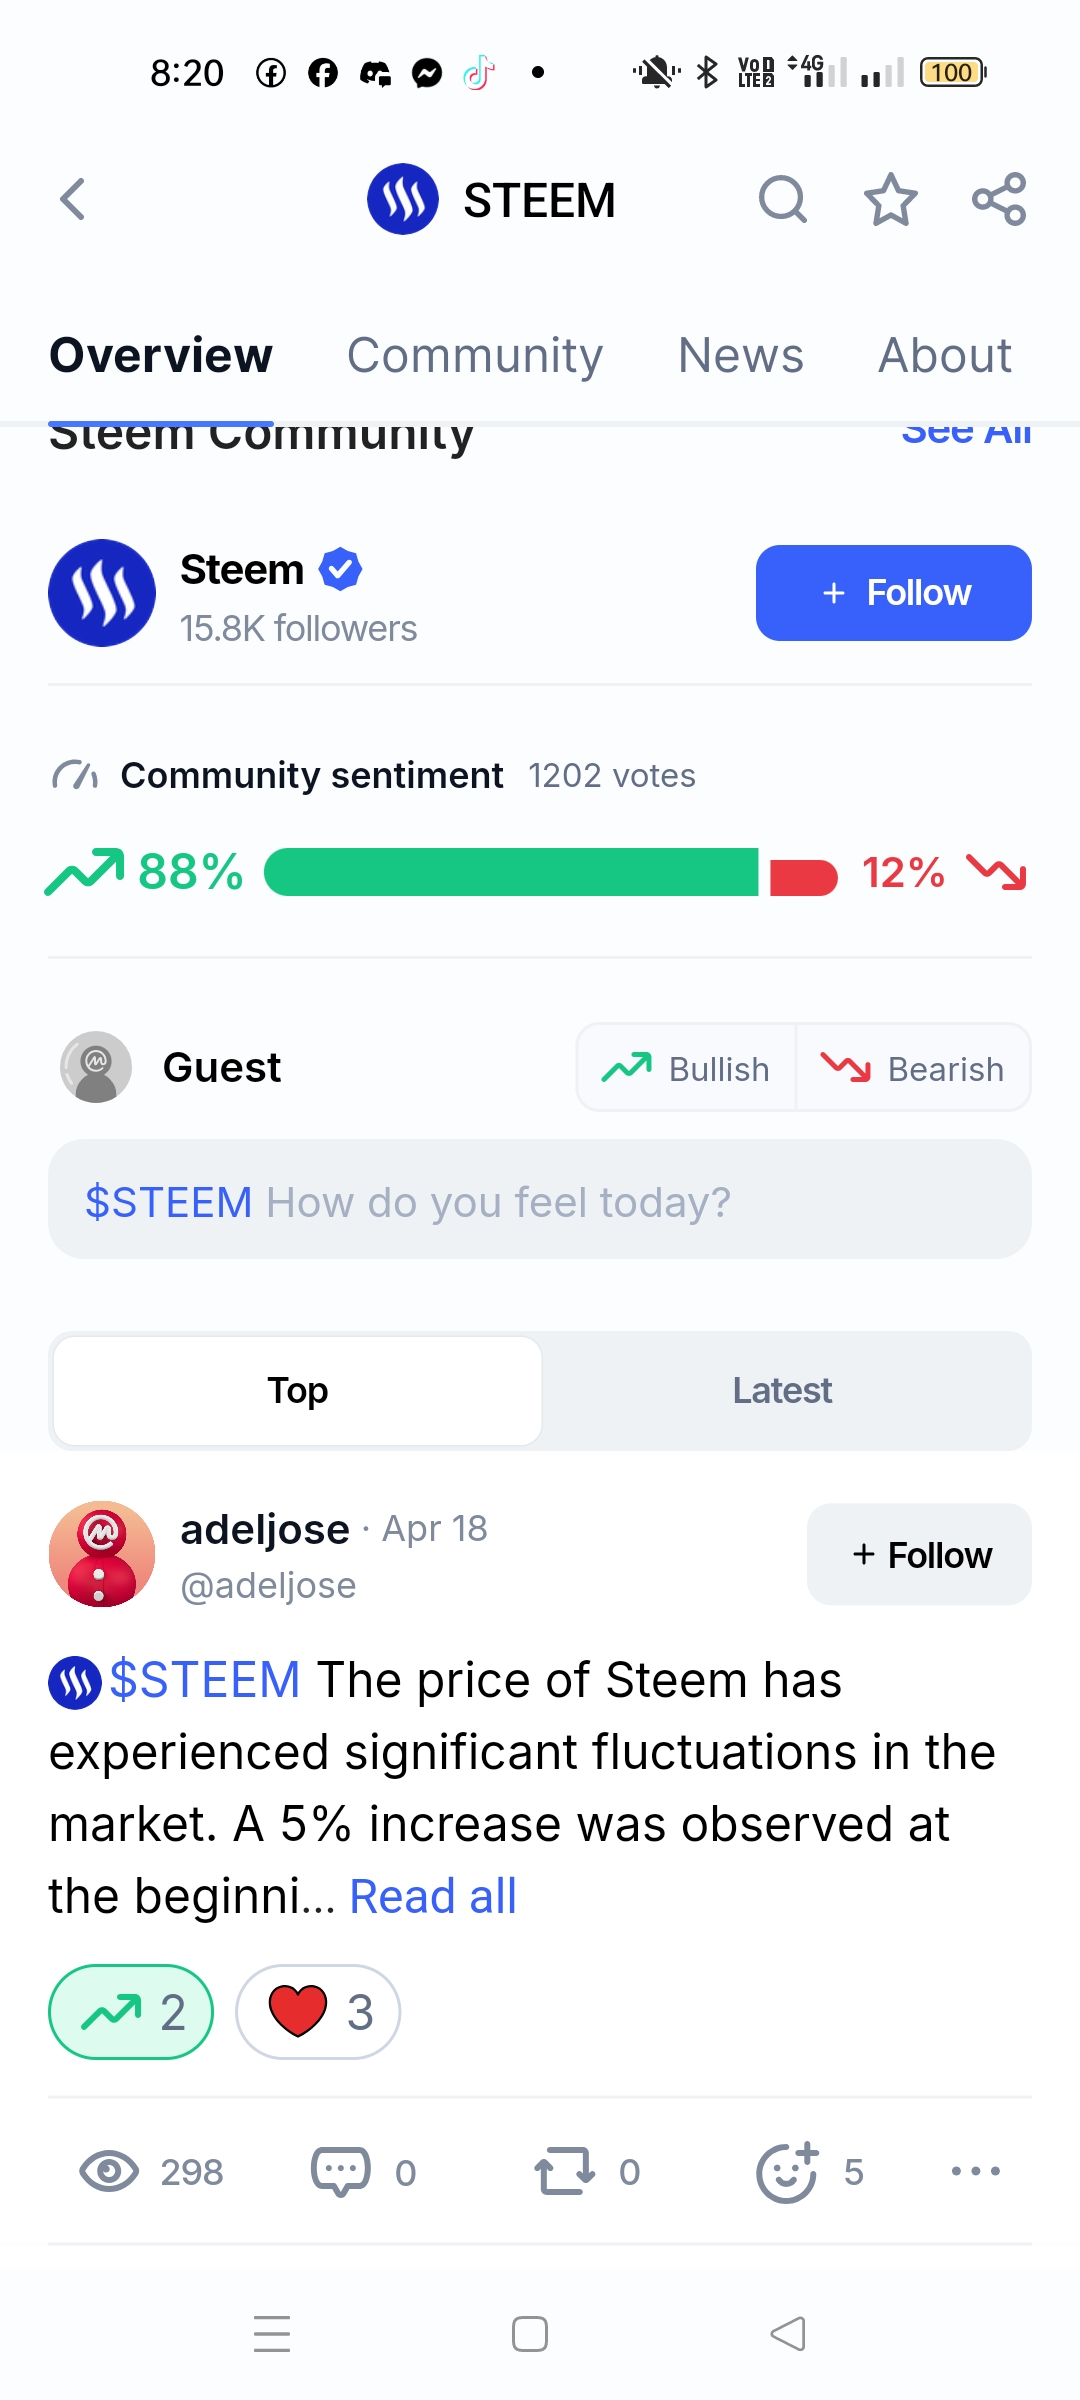The height and width of the screenshot is (2400, 1080).
Task: Open the News tab
Action: 740,355
